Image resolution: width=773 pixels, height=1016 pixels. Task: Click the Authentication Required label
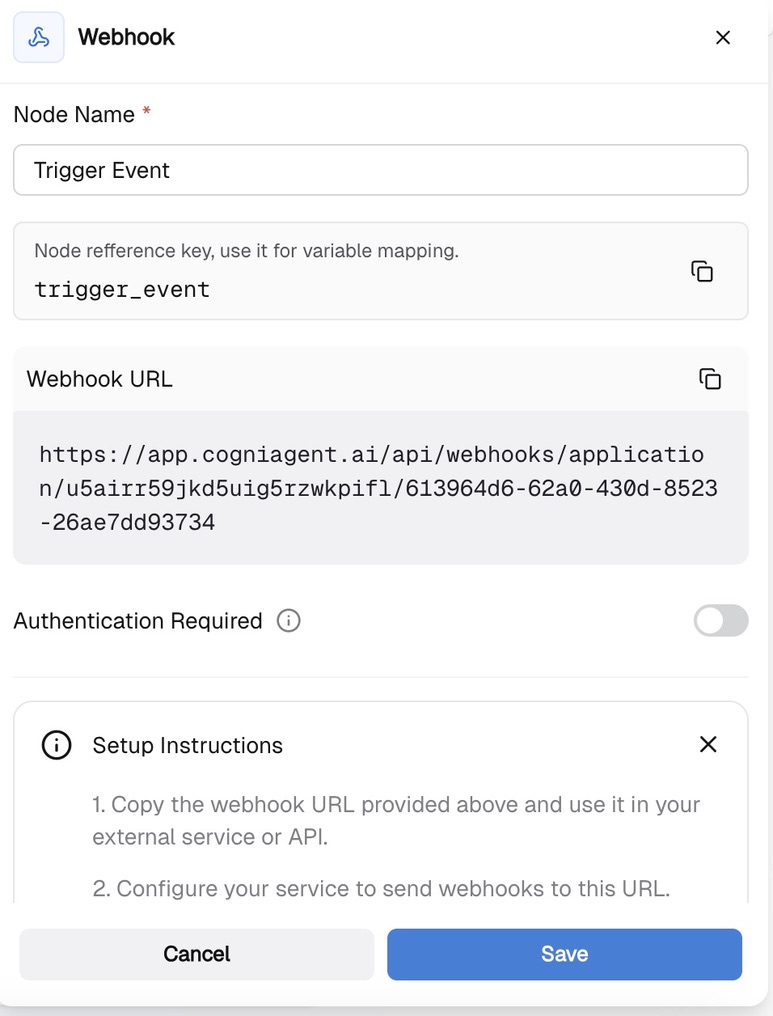point(138,621)
